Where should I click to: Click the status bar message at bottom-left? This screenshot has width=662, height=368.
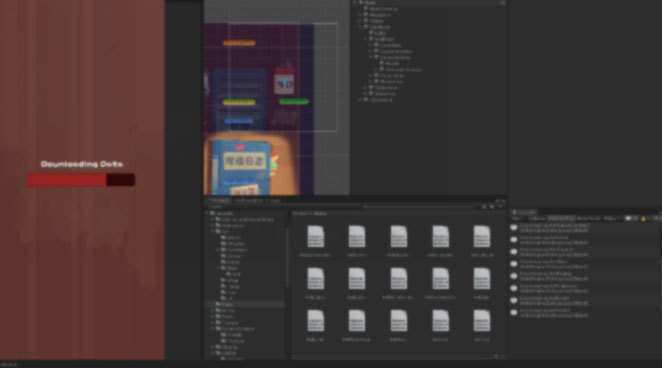click(x=9, y=364)
